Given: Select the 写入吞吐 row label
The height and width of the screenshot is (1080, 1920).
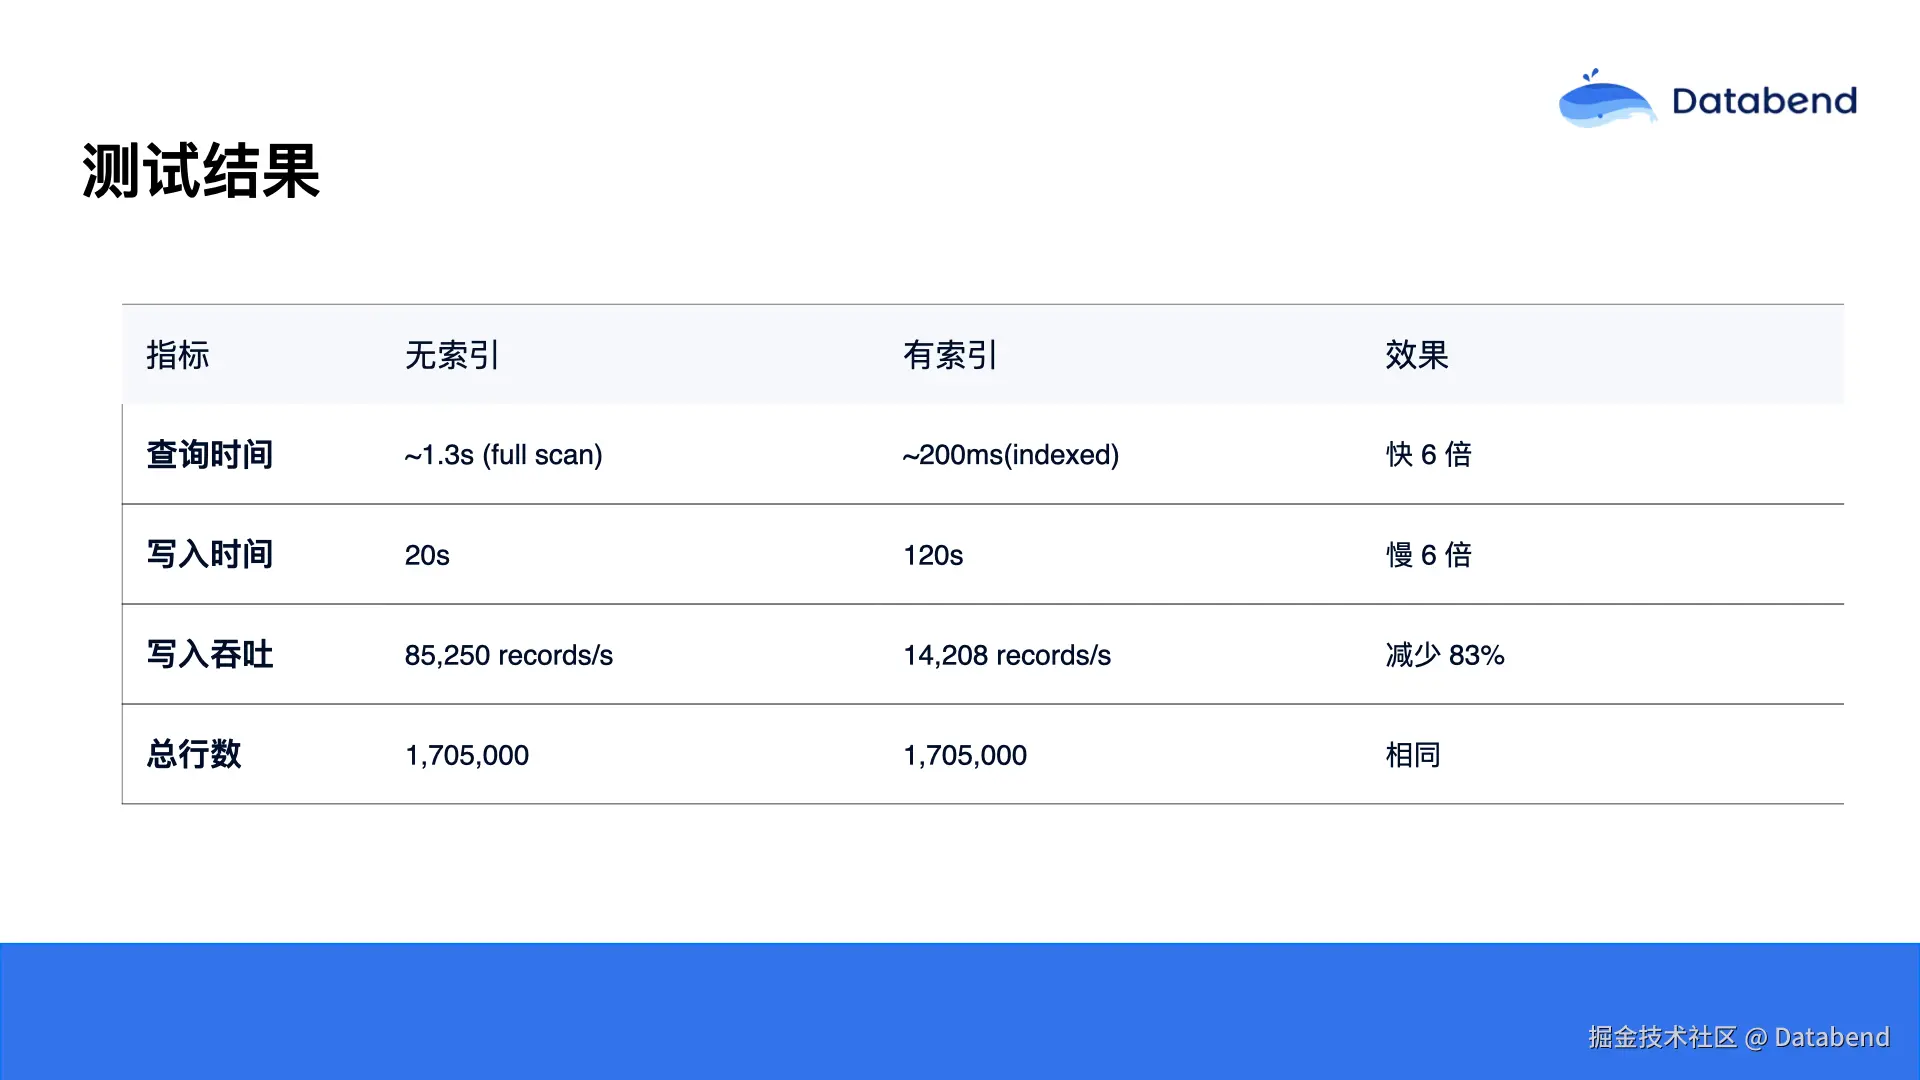Looking at the screenshot, I should pyautogui.click(x=210, y=655).
